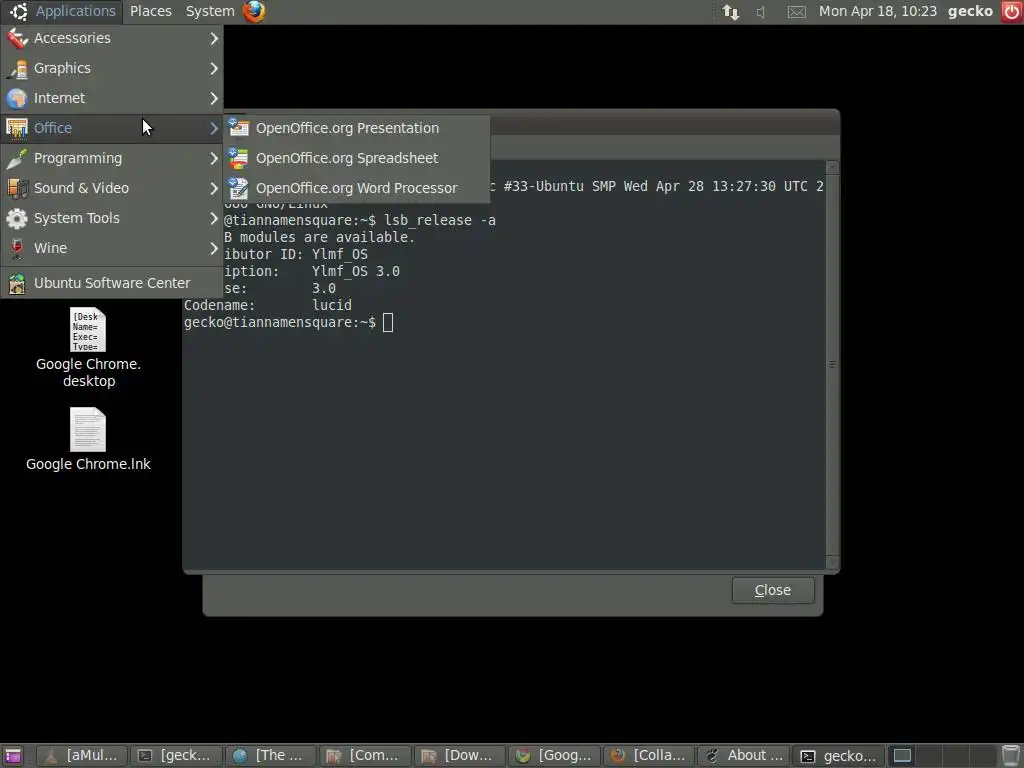
Task: Click the System Tools gear icon
Action: 17,218
